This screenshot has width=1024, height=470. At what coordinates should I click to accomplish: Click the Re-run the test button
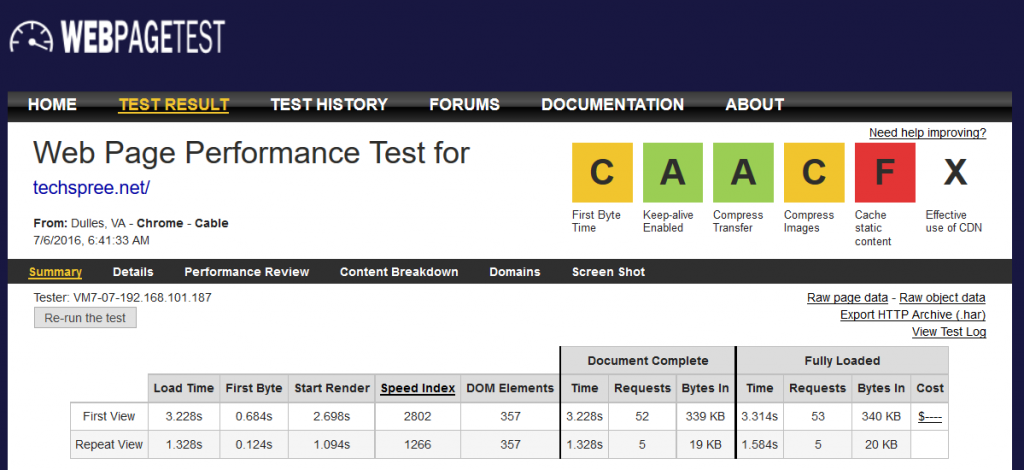coord(85,318)
